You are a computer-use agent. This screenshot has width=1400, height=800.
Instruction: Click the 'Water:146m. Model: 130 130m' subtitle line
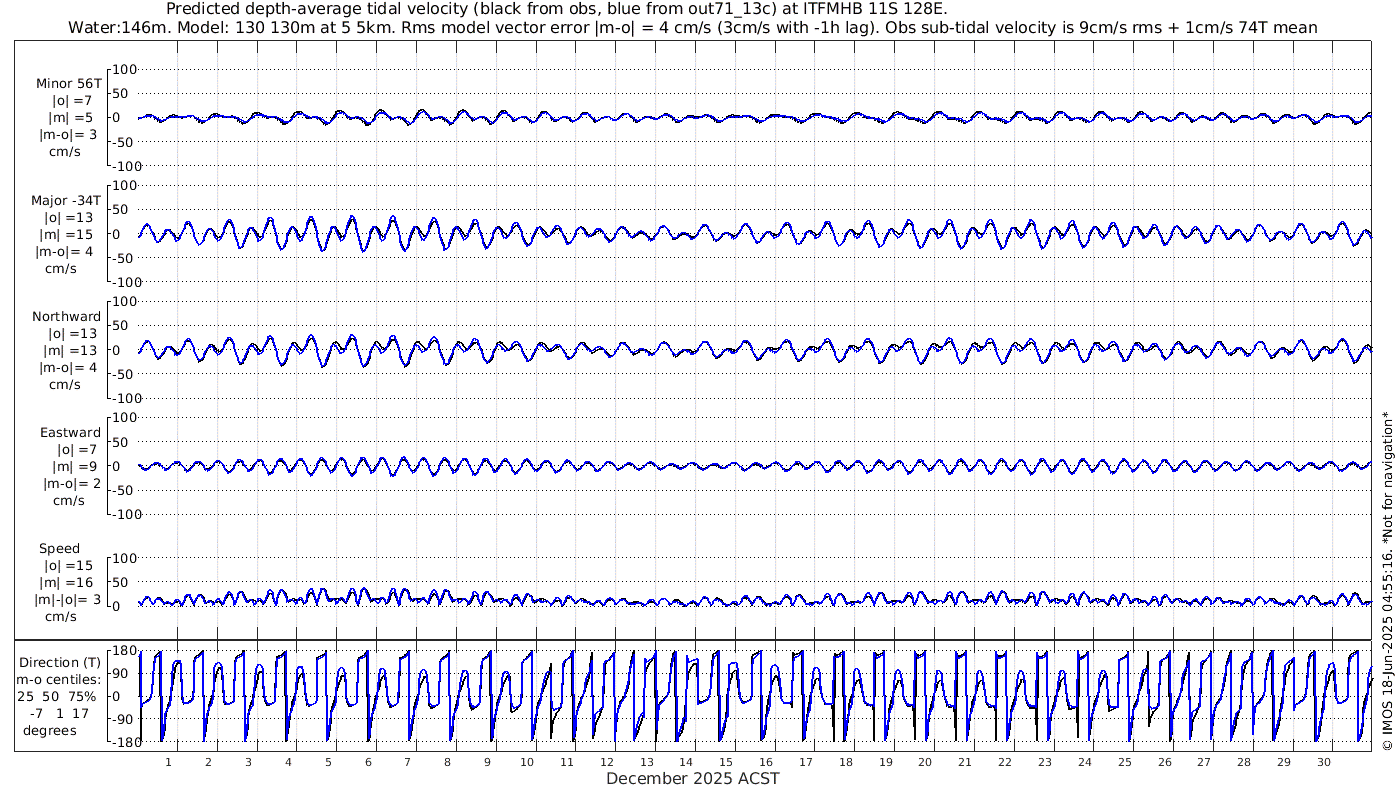click(692, 27)
